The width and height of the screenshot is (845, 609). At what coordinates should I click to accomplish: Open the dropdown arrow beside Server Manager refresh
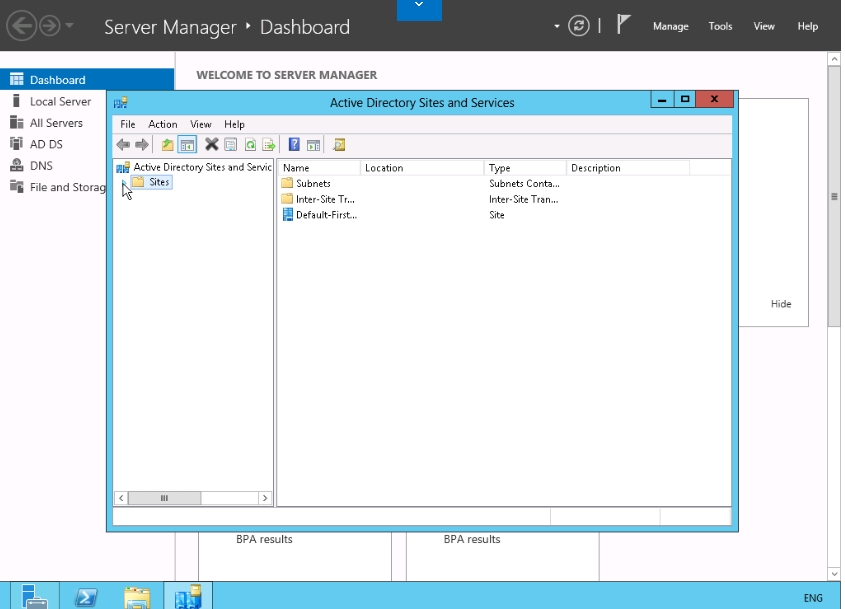557,26
